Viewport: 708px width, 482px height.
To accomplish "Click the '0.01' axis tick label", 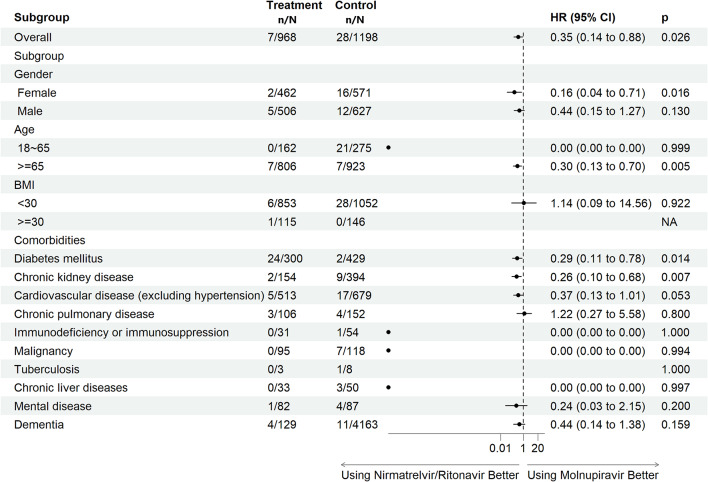I will [x=500, y=448].
